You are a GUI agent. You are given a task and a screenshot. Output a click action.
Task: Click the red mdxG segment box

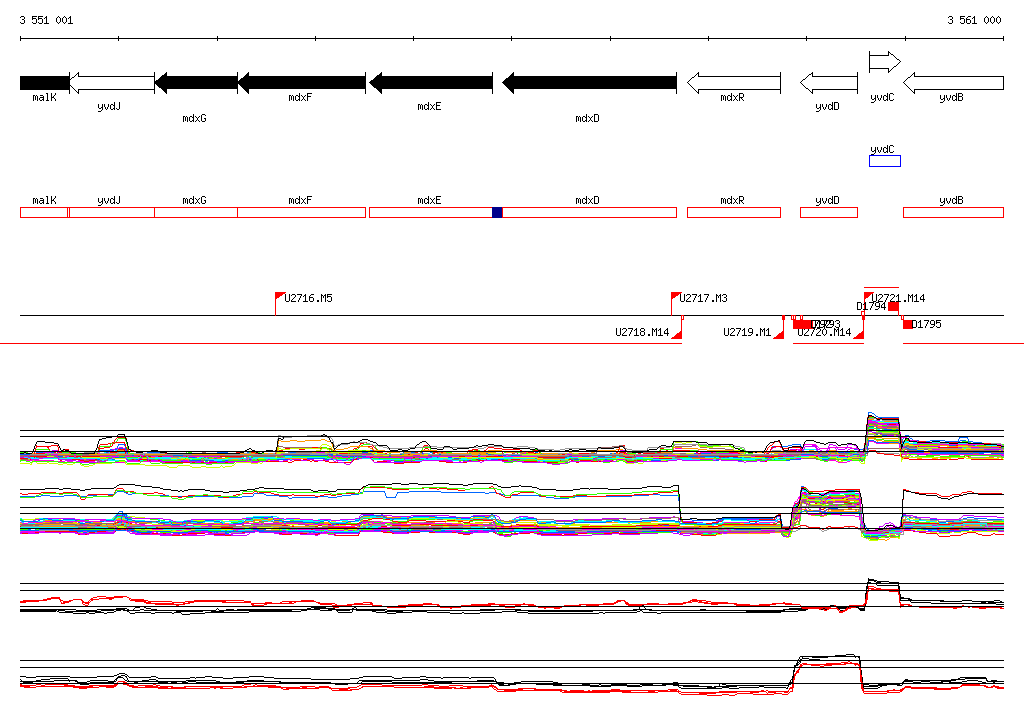(196, 212)
